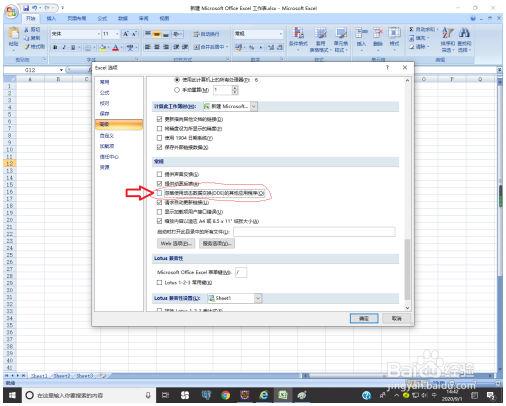Select the use all processors radio button
This screenshot has width=506, height=406.
(x=177, y=80)
